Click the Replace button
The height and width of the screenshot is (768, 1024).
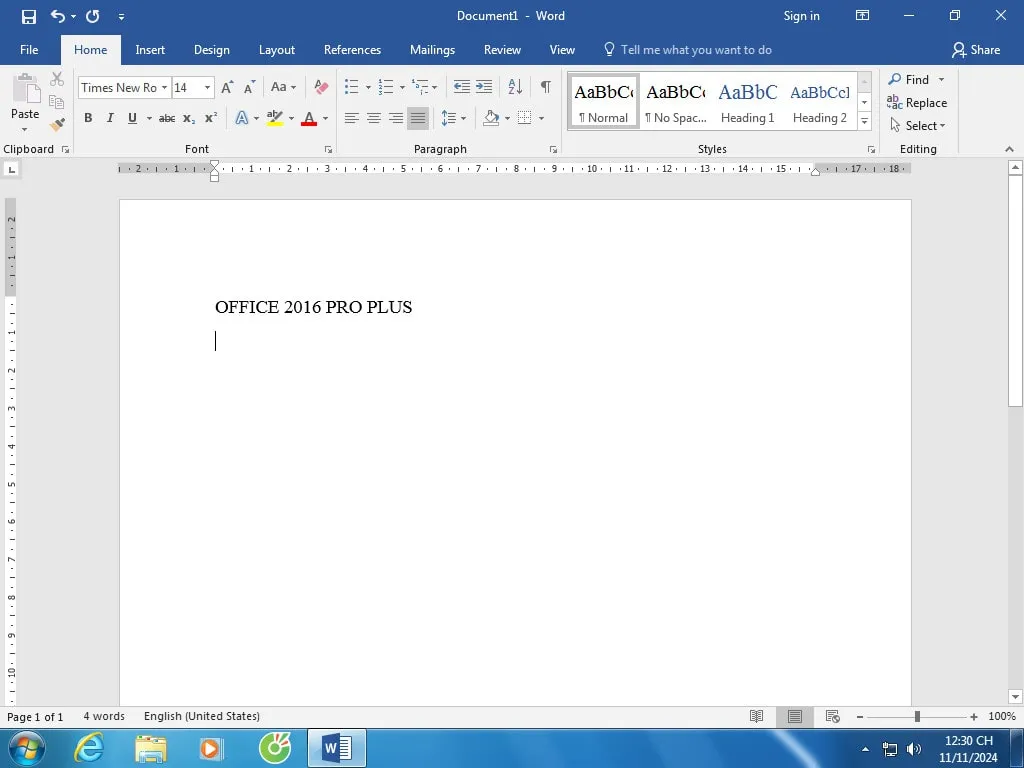[917, 103]
